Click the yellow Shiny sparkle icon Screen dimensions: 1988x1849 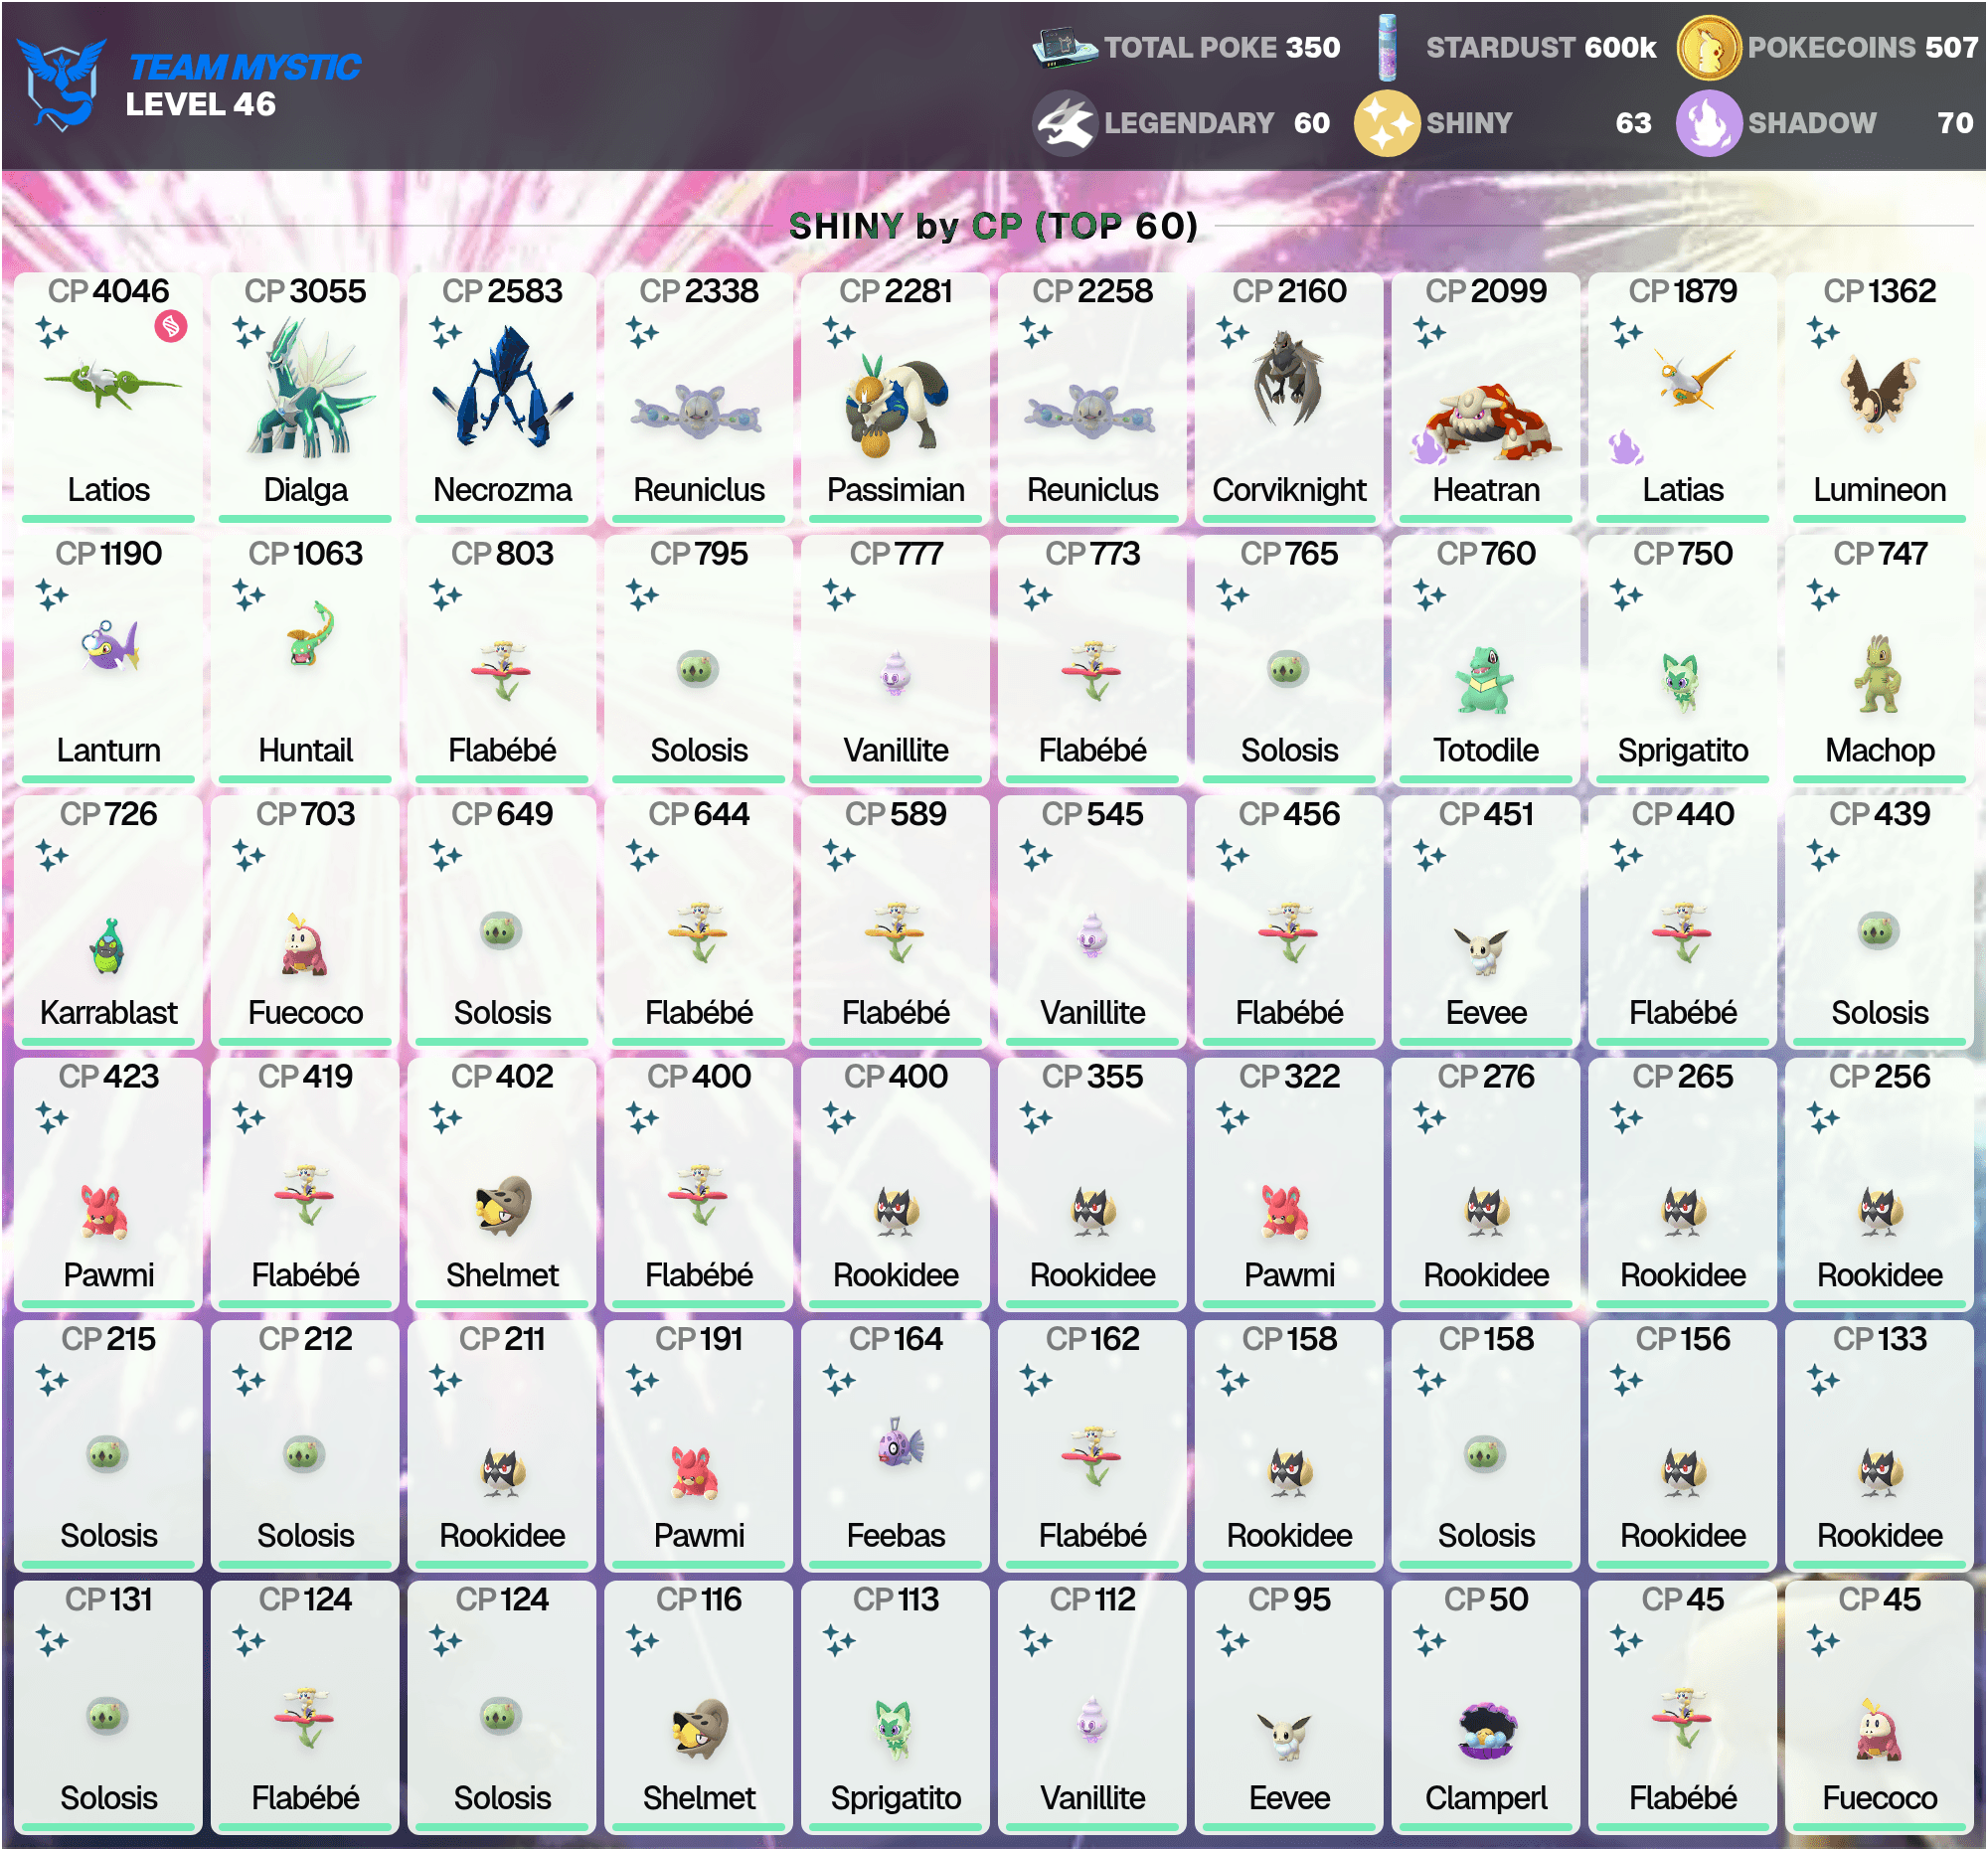pos(1387,123)
